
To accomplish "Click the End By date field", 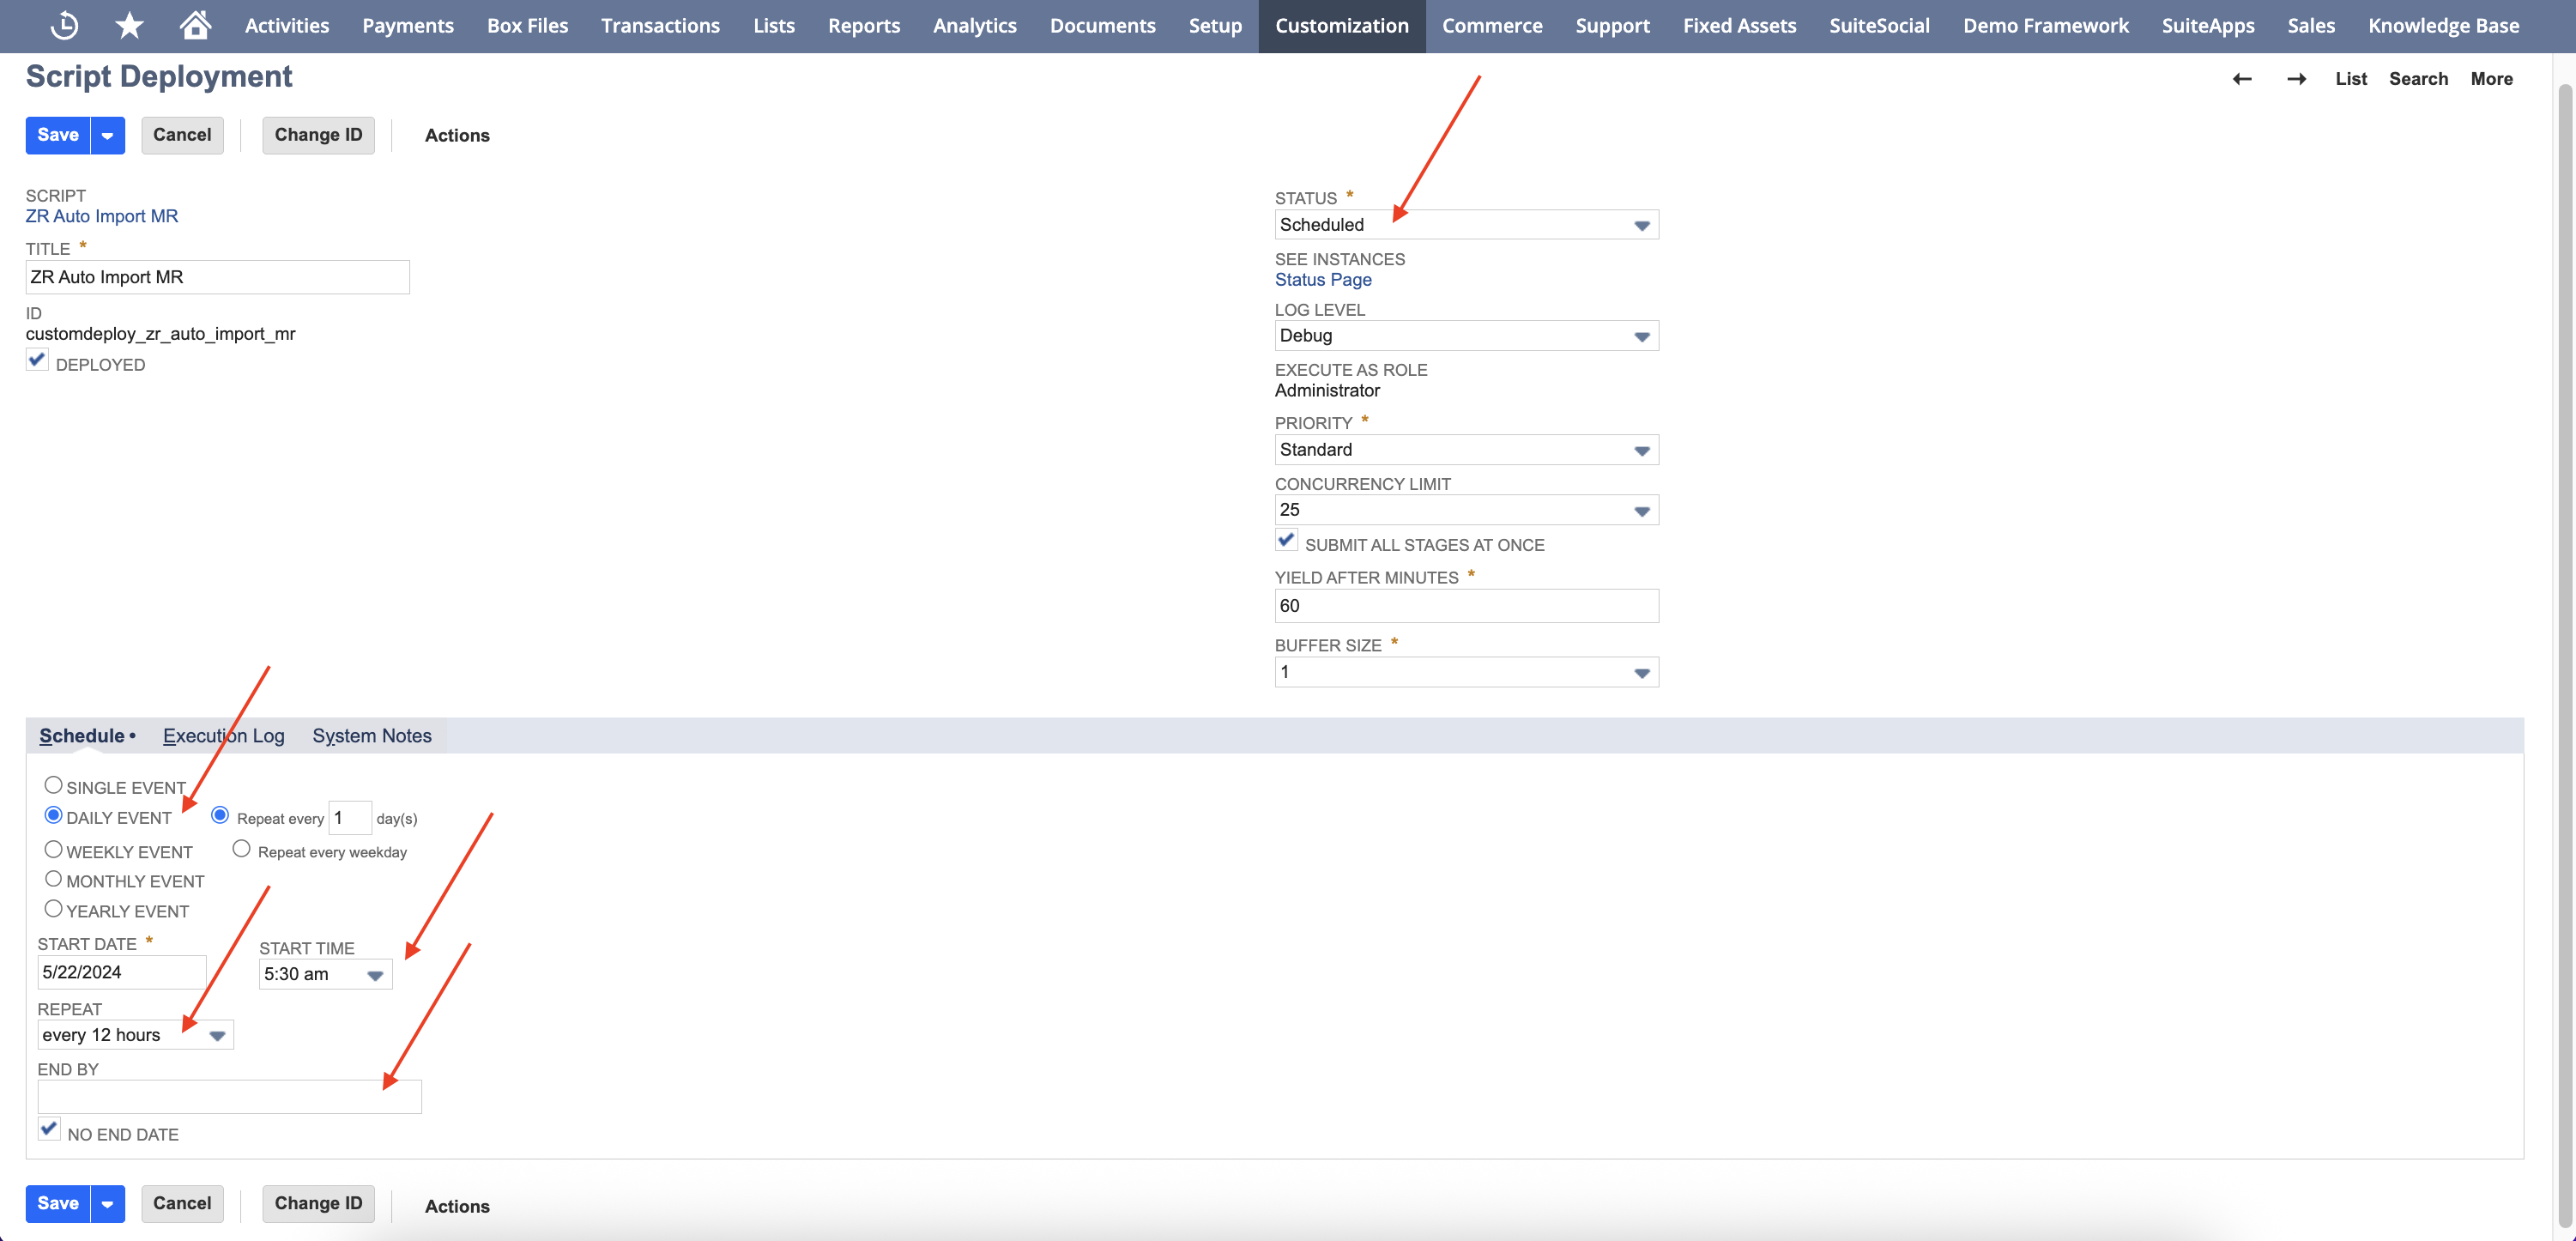I will point(230,1097).
